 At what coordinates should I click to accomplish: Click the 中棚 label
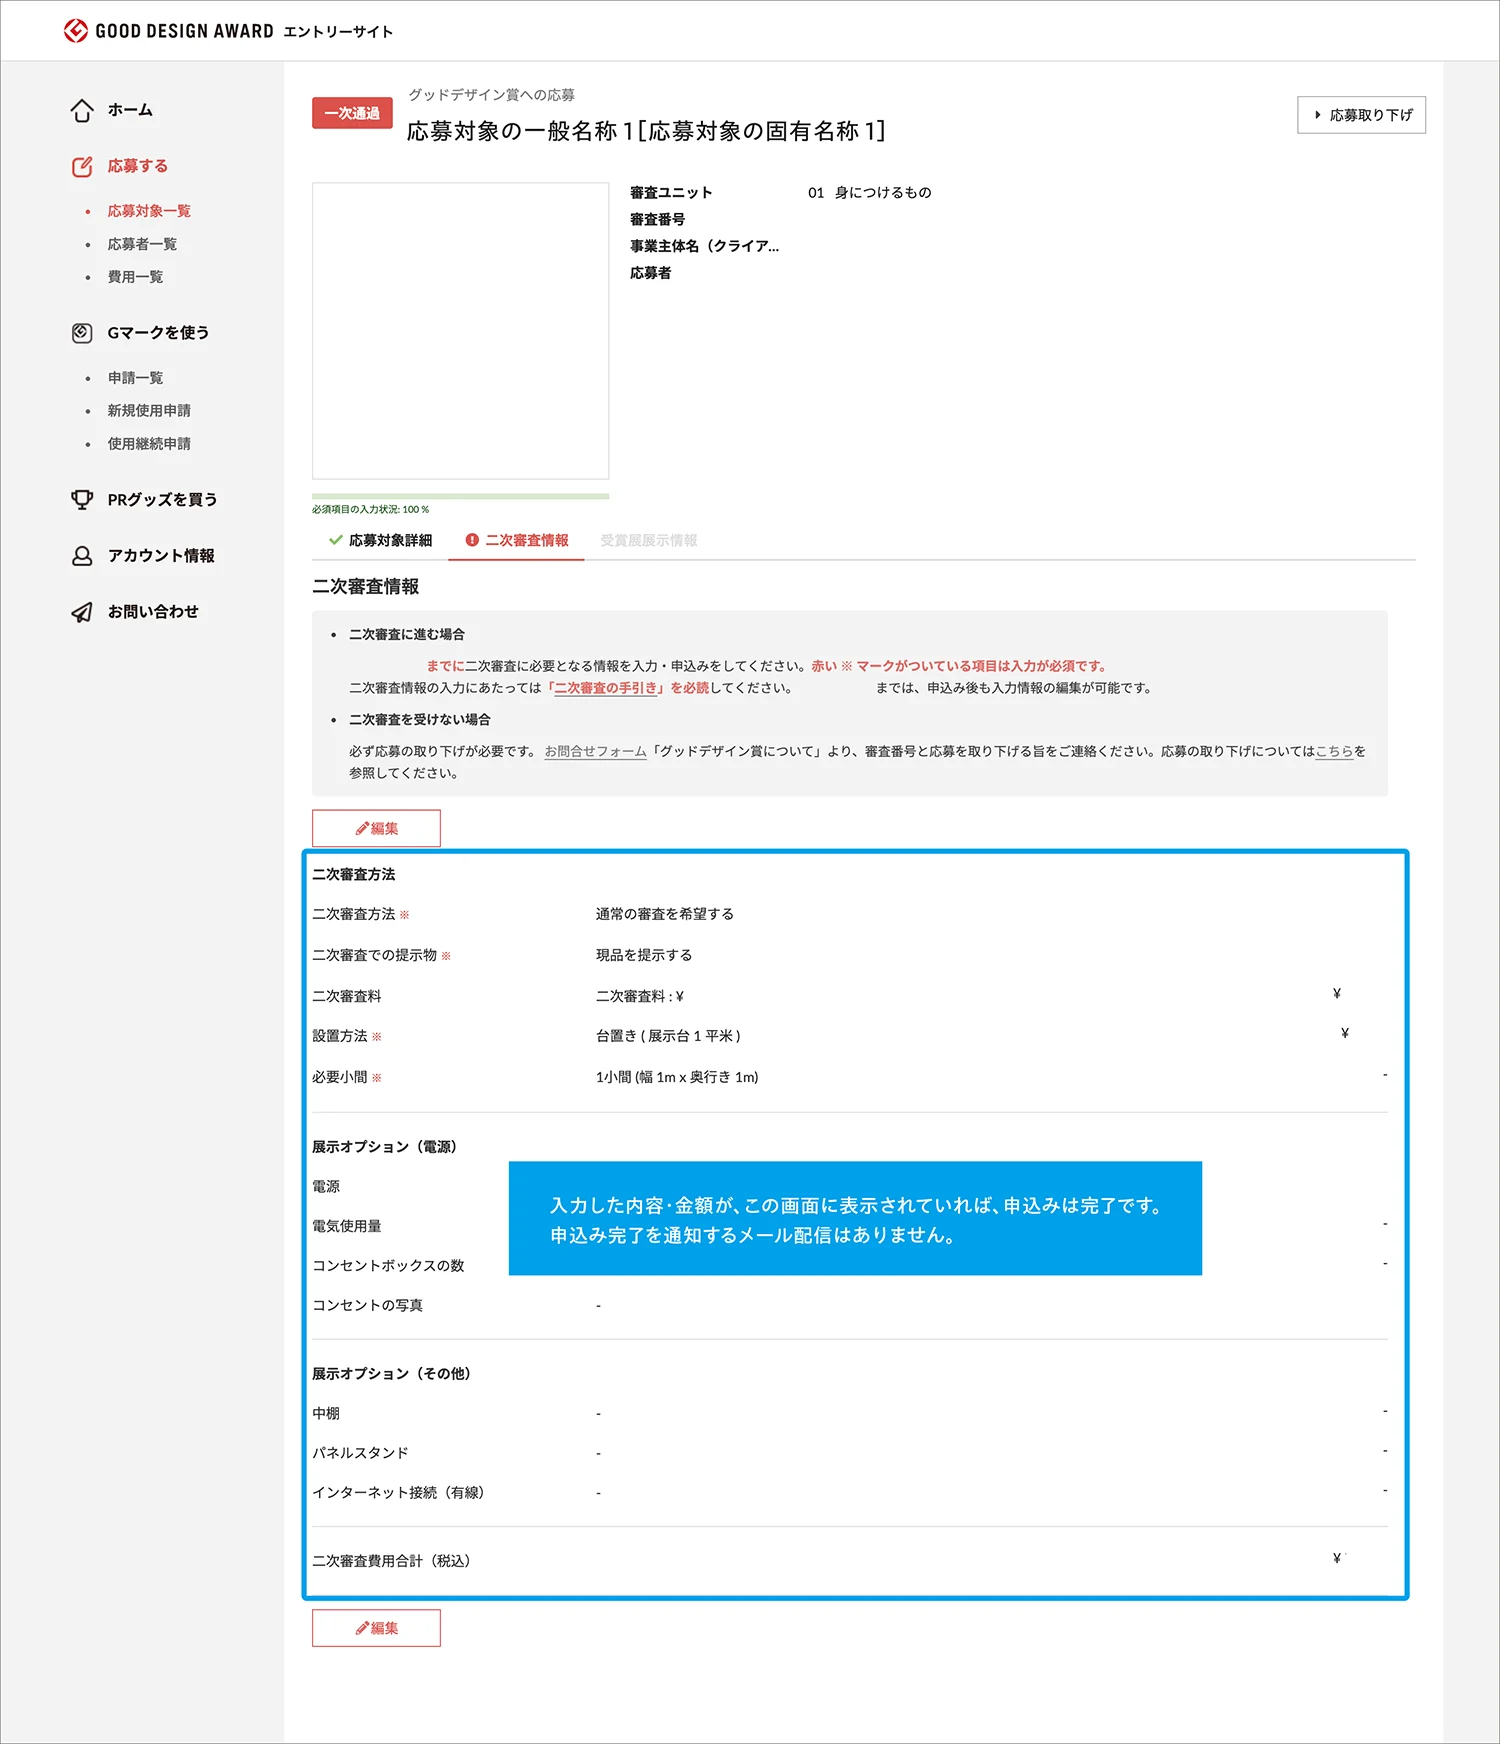point(326,1413)
